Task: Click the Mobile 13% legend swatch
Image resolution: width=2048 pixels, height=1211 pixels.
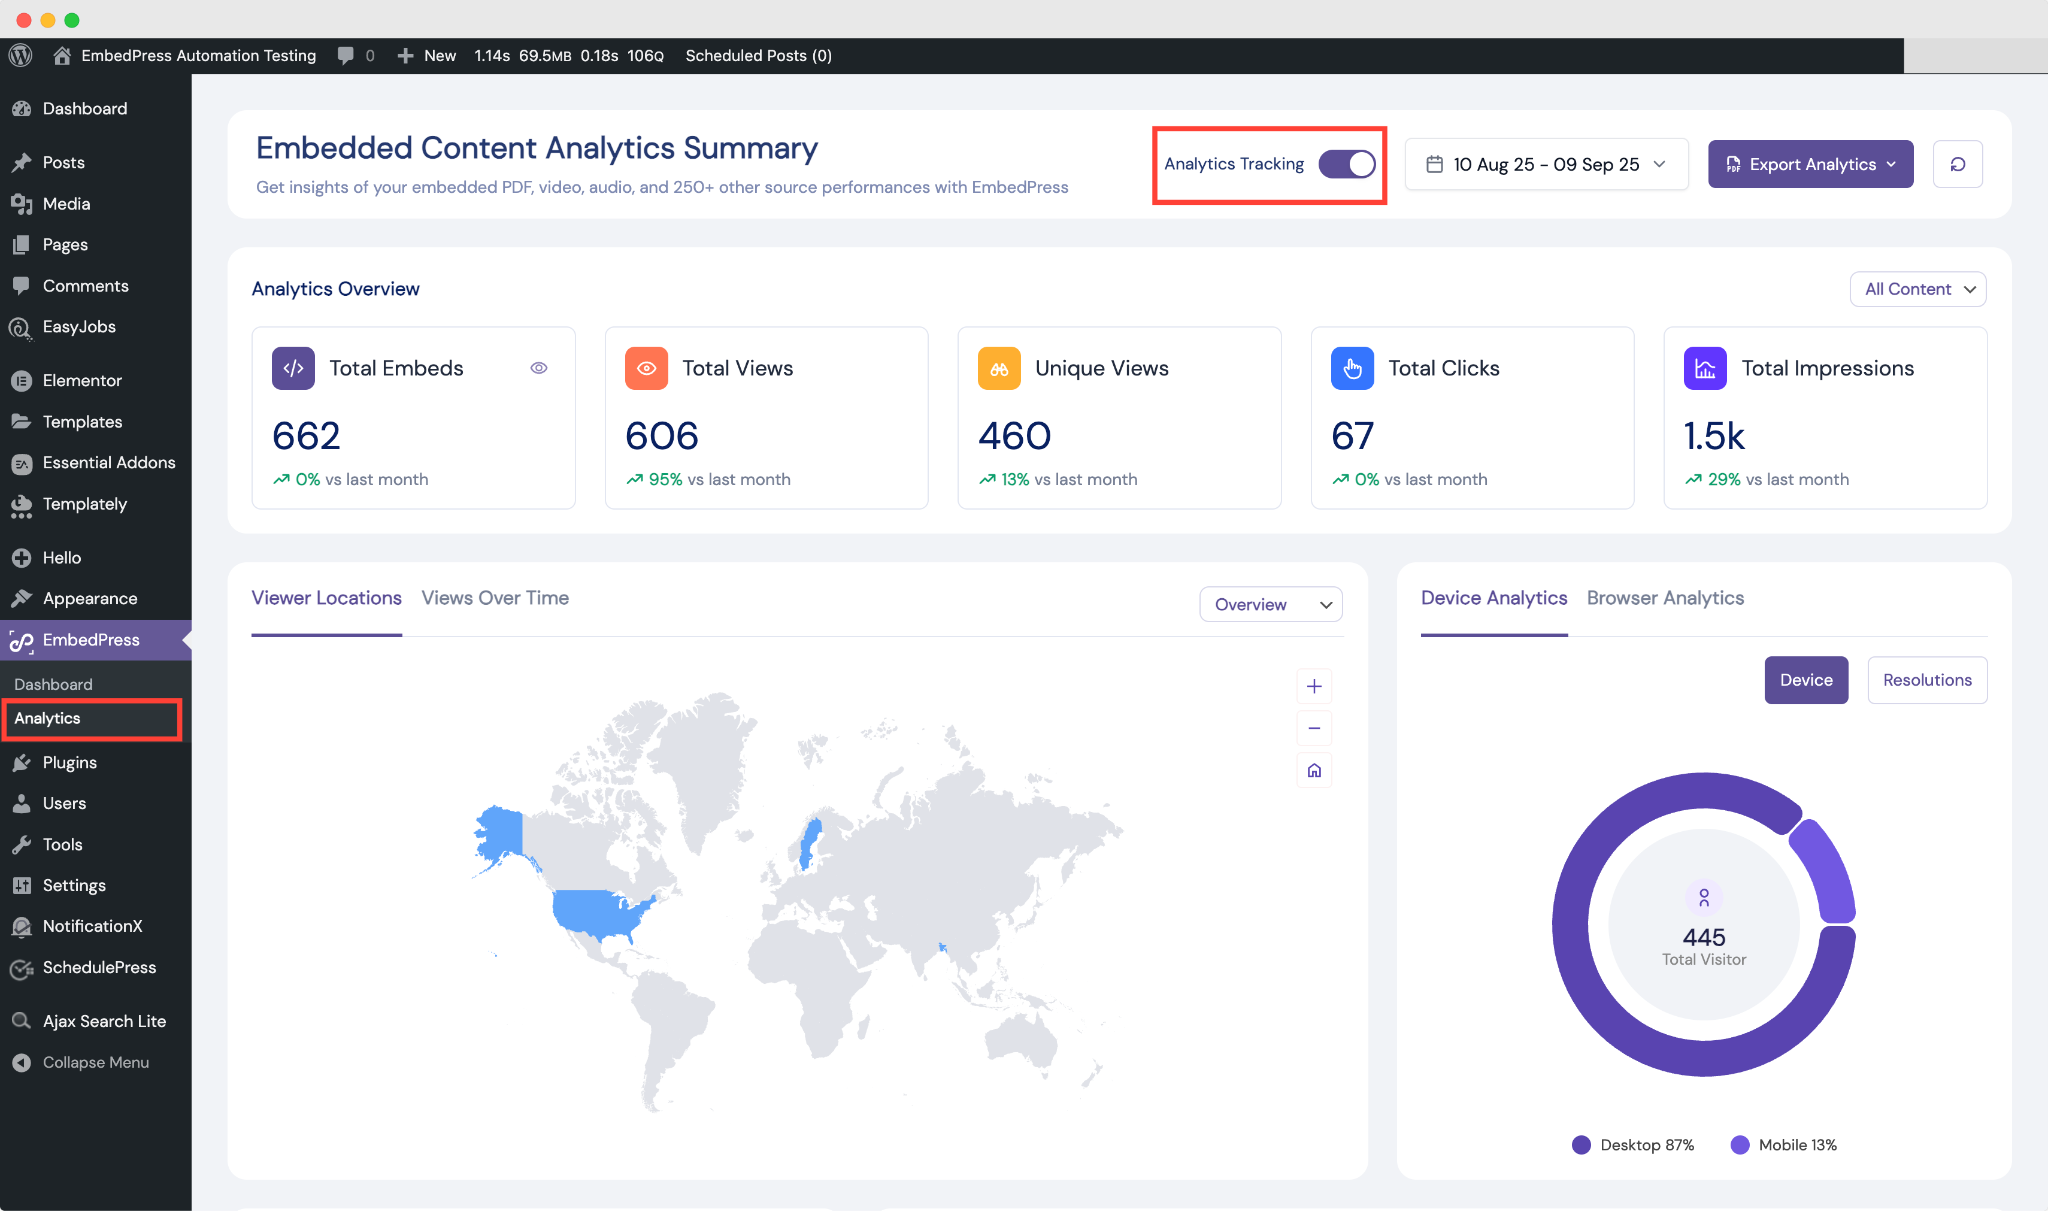Action: tap(1740, 1145)
